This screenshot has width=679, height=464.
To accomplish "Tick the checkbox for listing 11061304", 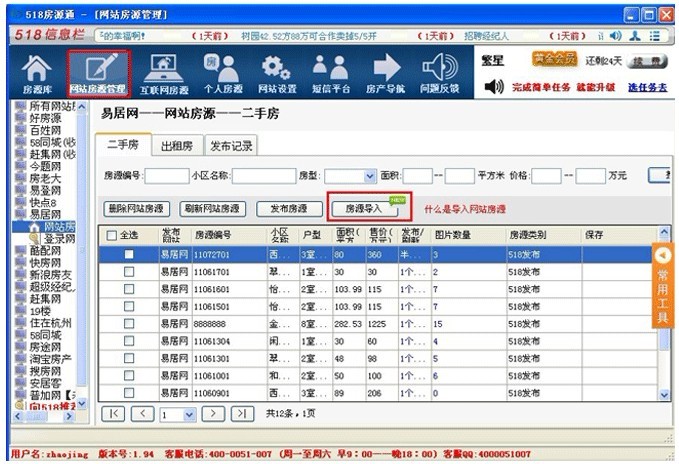I will coord(129,341).
